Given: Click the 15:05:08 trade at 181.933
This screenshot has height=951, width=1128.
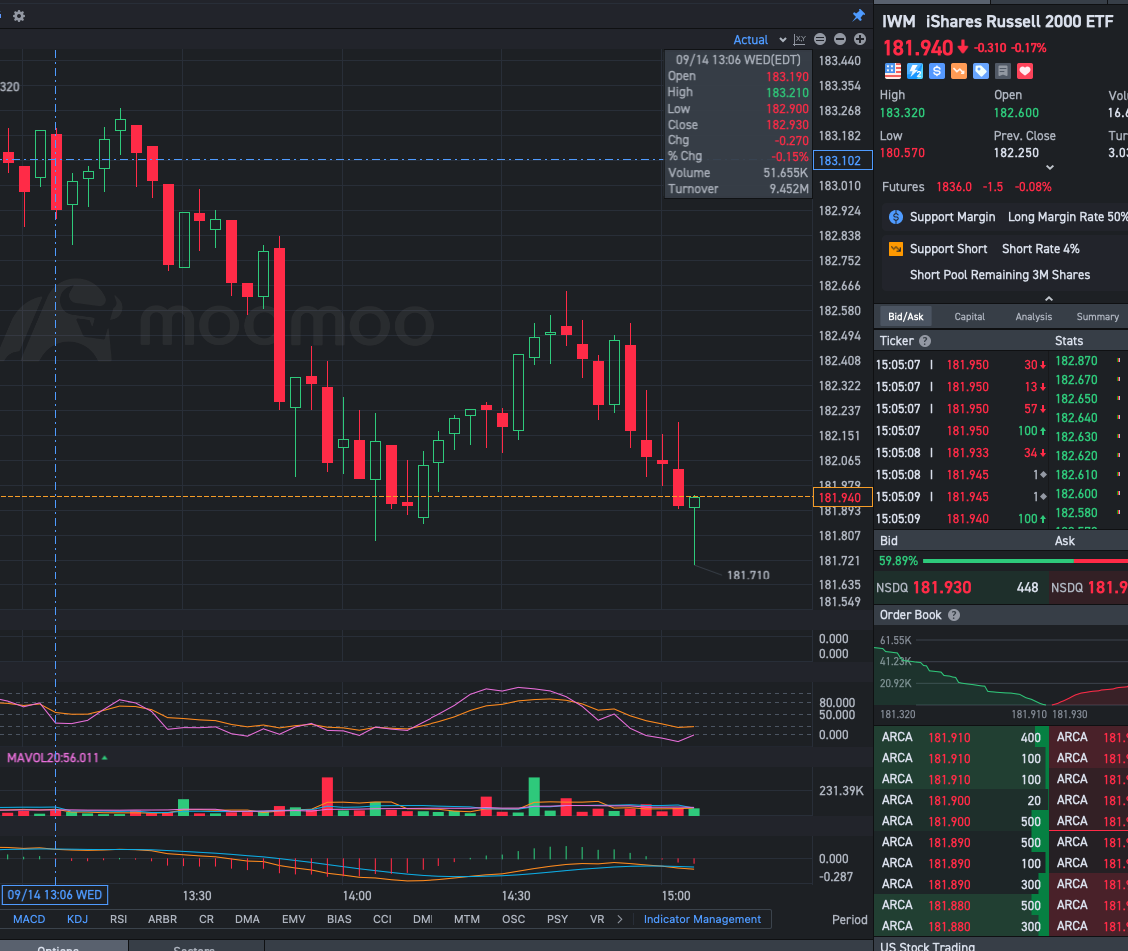Looking at the screenshot, I should 961,452.
